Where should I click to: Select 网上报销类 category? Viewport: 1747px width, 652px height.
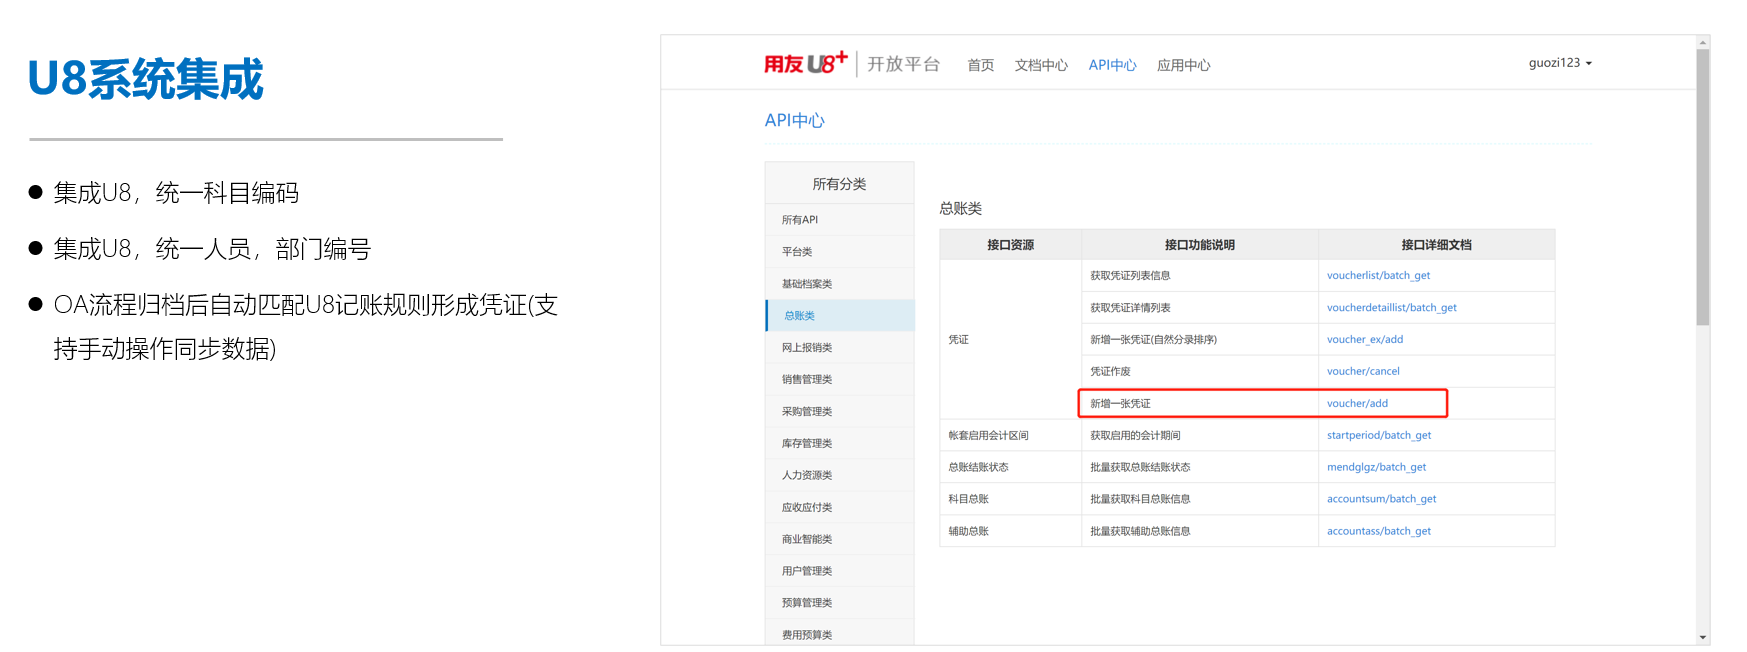coord(840,347)
